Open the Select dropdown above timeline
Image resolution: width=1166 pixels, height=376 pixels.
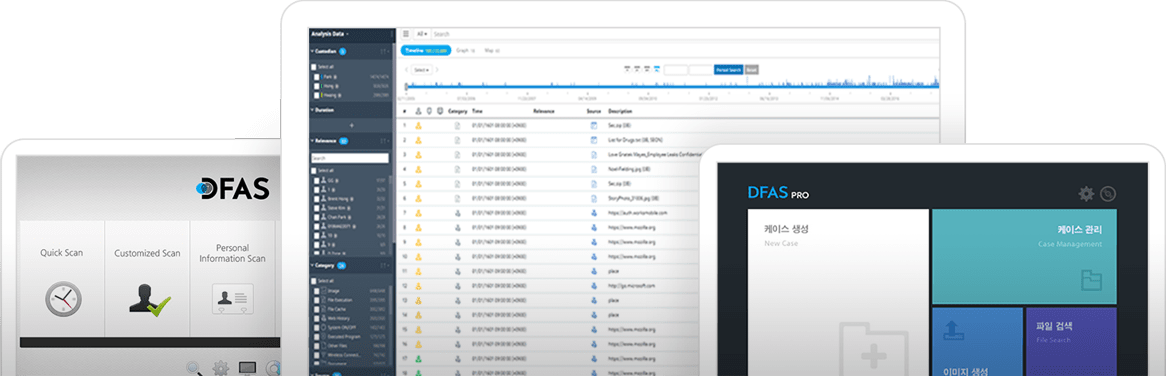coord(422,69)
